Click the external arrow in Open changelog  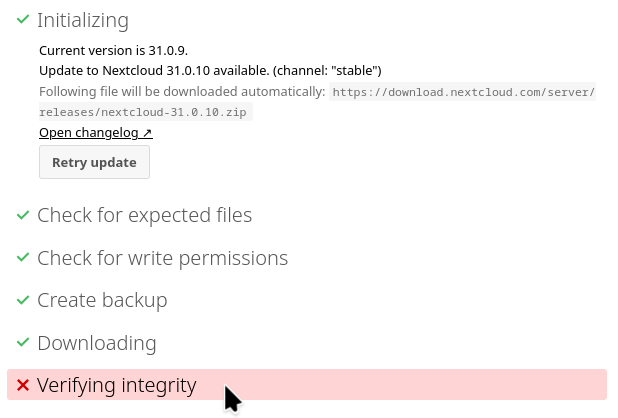[x=147, y=132]
